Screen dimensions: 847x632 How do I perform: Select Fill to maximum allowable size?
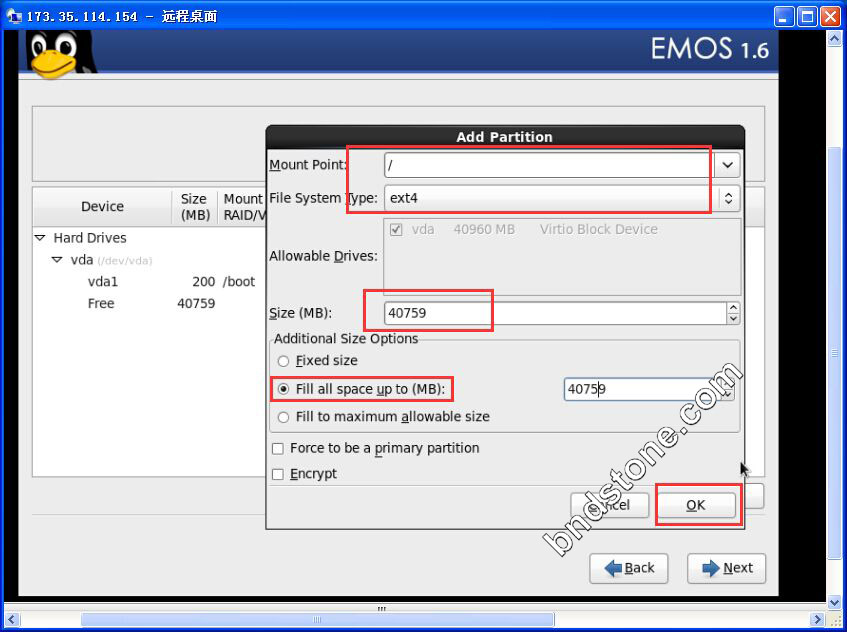pos(283,417)
